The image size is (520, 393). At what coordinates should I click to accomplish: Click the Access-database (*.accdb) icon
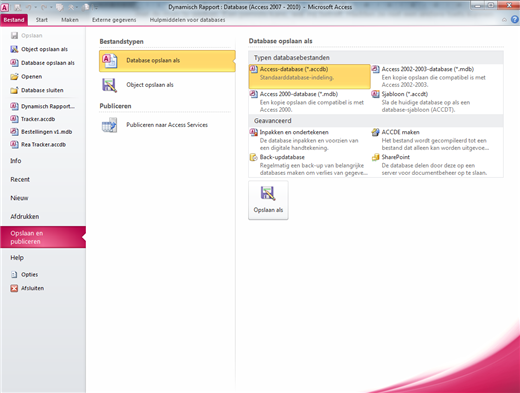pyautogui.click(x=254, y=69)
